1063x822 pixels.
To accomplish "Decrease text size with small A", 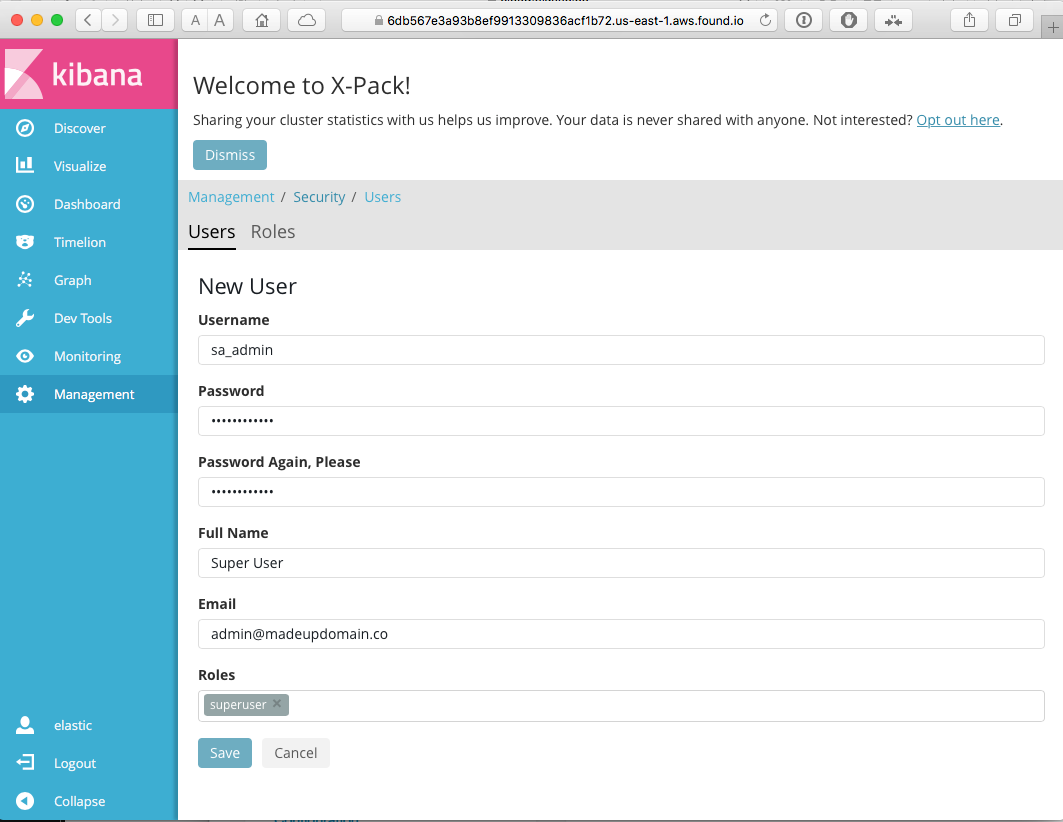I will pyautogui.click(x=195, y=20).
